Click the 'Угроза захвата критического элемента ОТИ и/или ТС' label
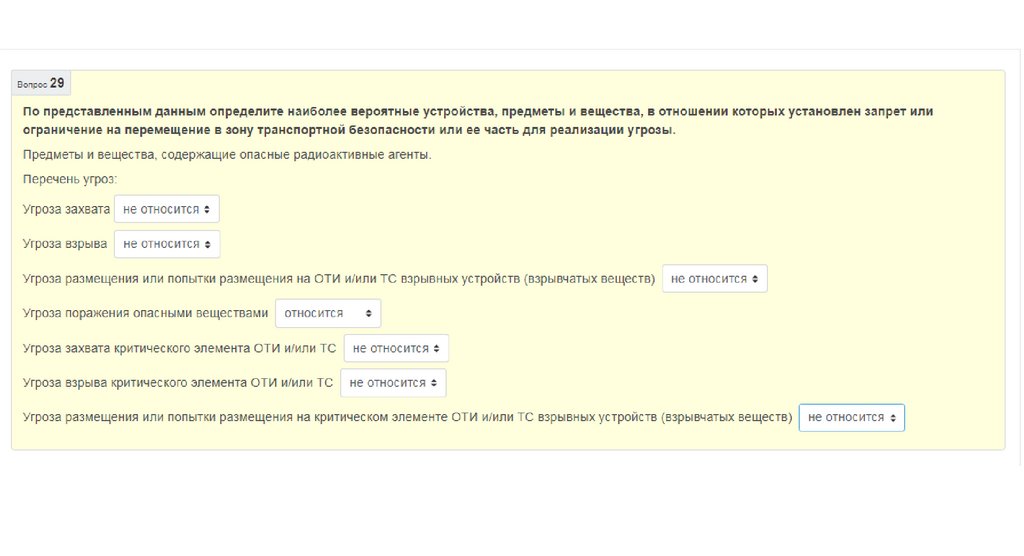Image resolution: width=1024 pixels, height=556 pixels. [x=179, y=348]
